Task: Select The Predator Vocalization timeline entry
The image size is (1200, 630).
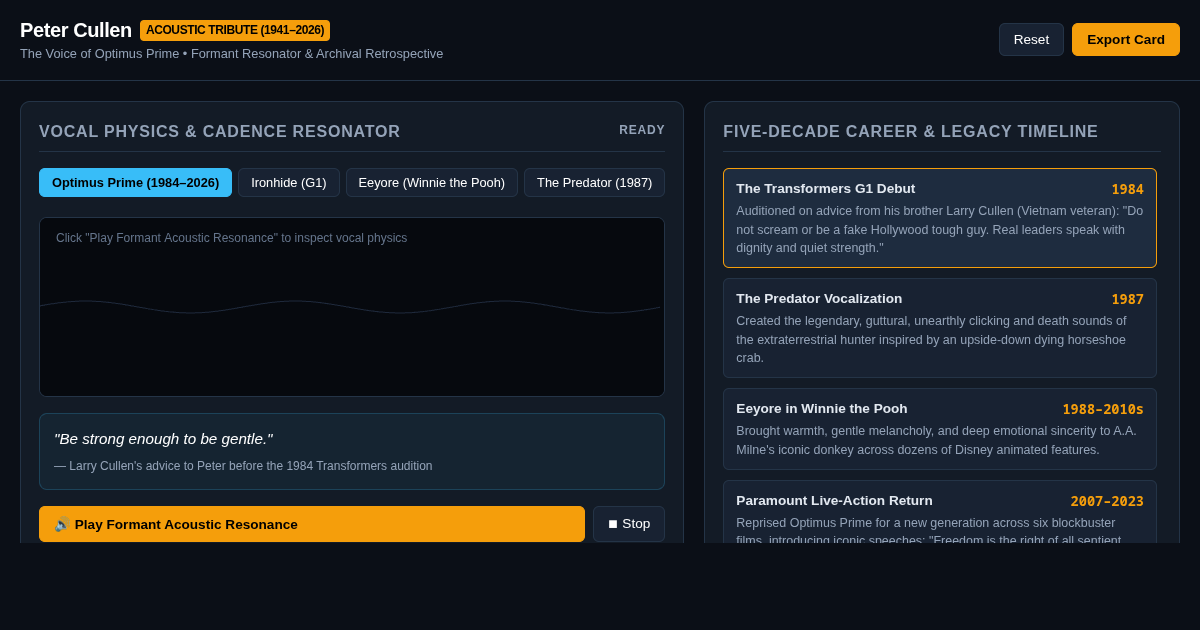Action: (x=940, y=328)
